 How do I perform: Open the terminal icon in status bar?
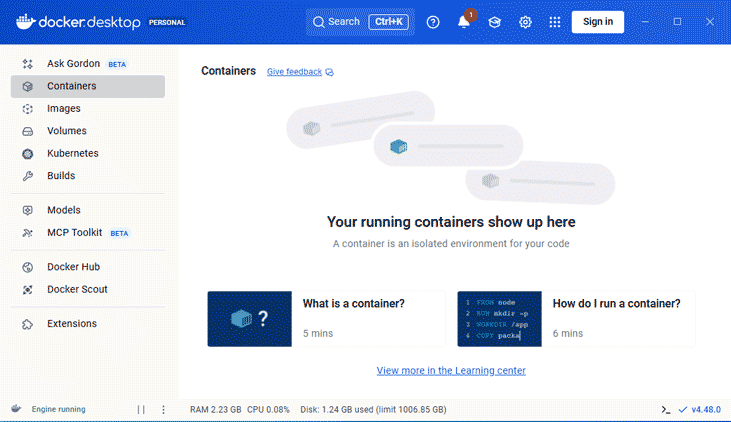click(x=666, y=410)
